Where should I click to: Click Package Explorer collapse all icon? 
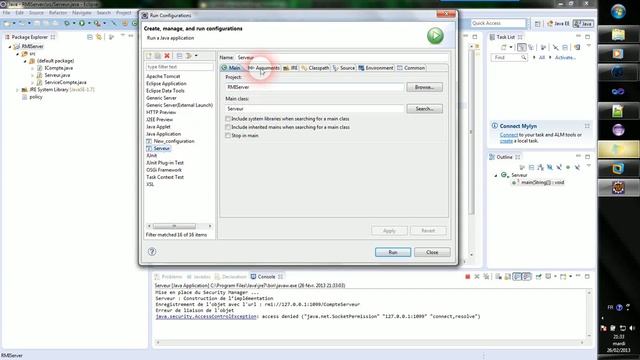(90, 37)
